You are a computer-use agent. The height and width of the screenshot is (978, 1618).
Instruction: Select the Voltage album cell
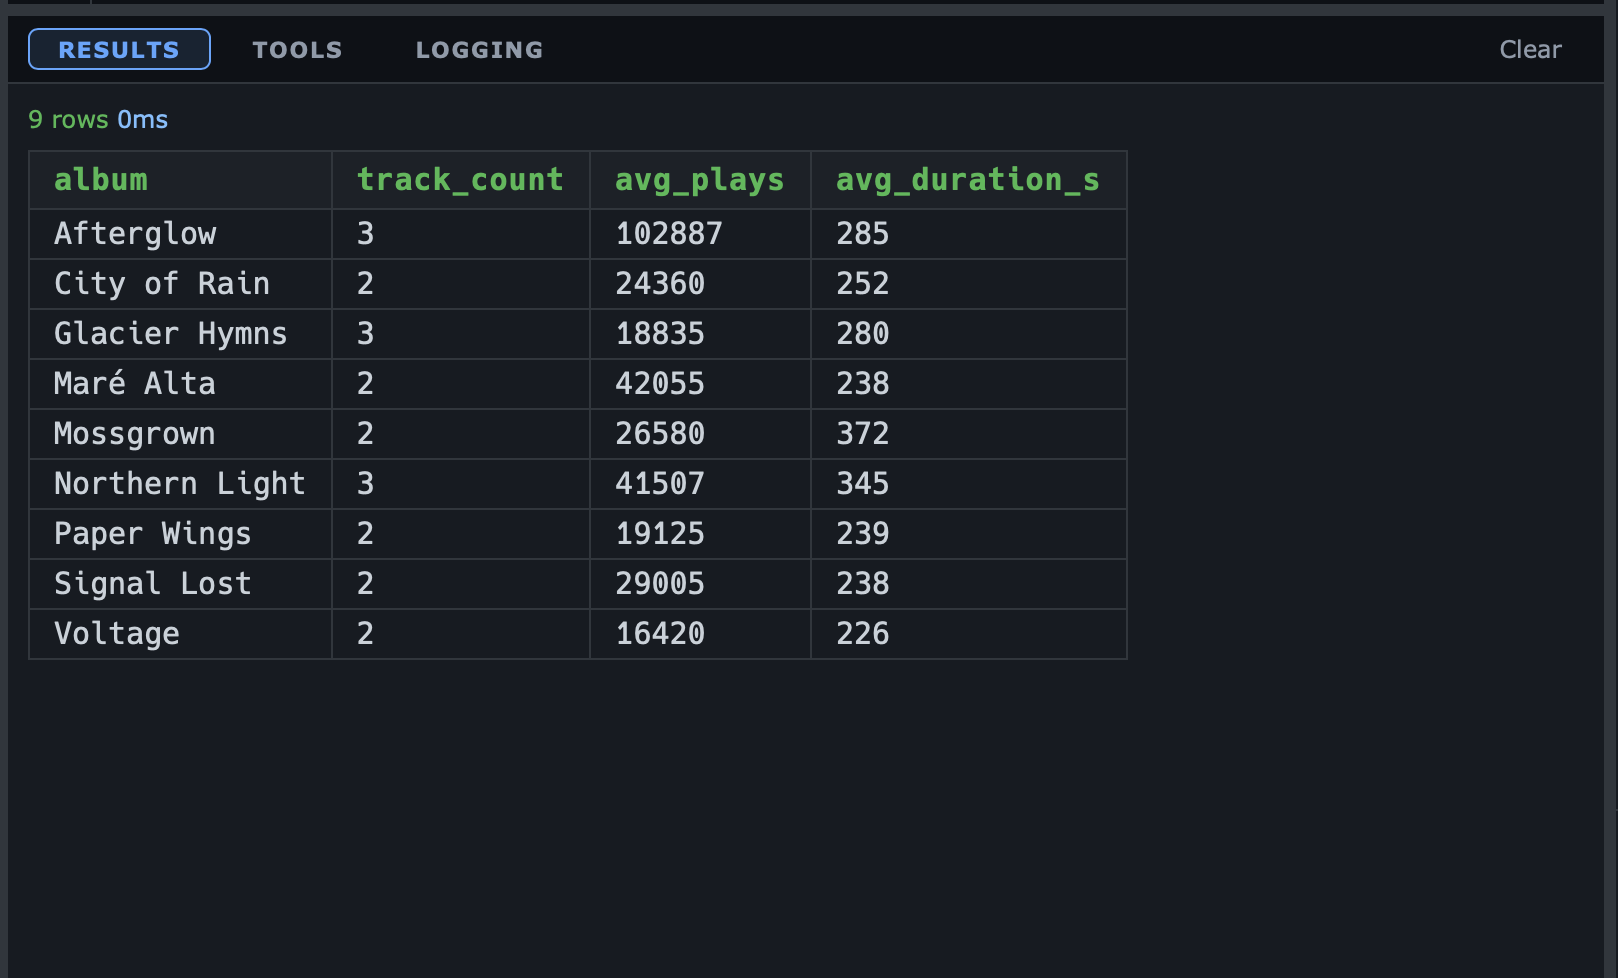(x=181, y=634)
